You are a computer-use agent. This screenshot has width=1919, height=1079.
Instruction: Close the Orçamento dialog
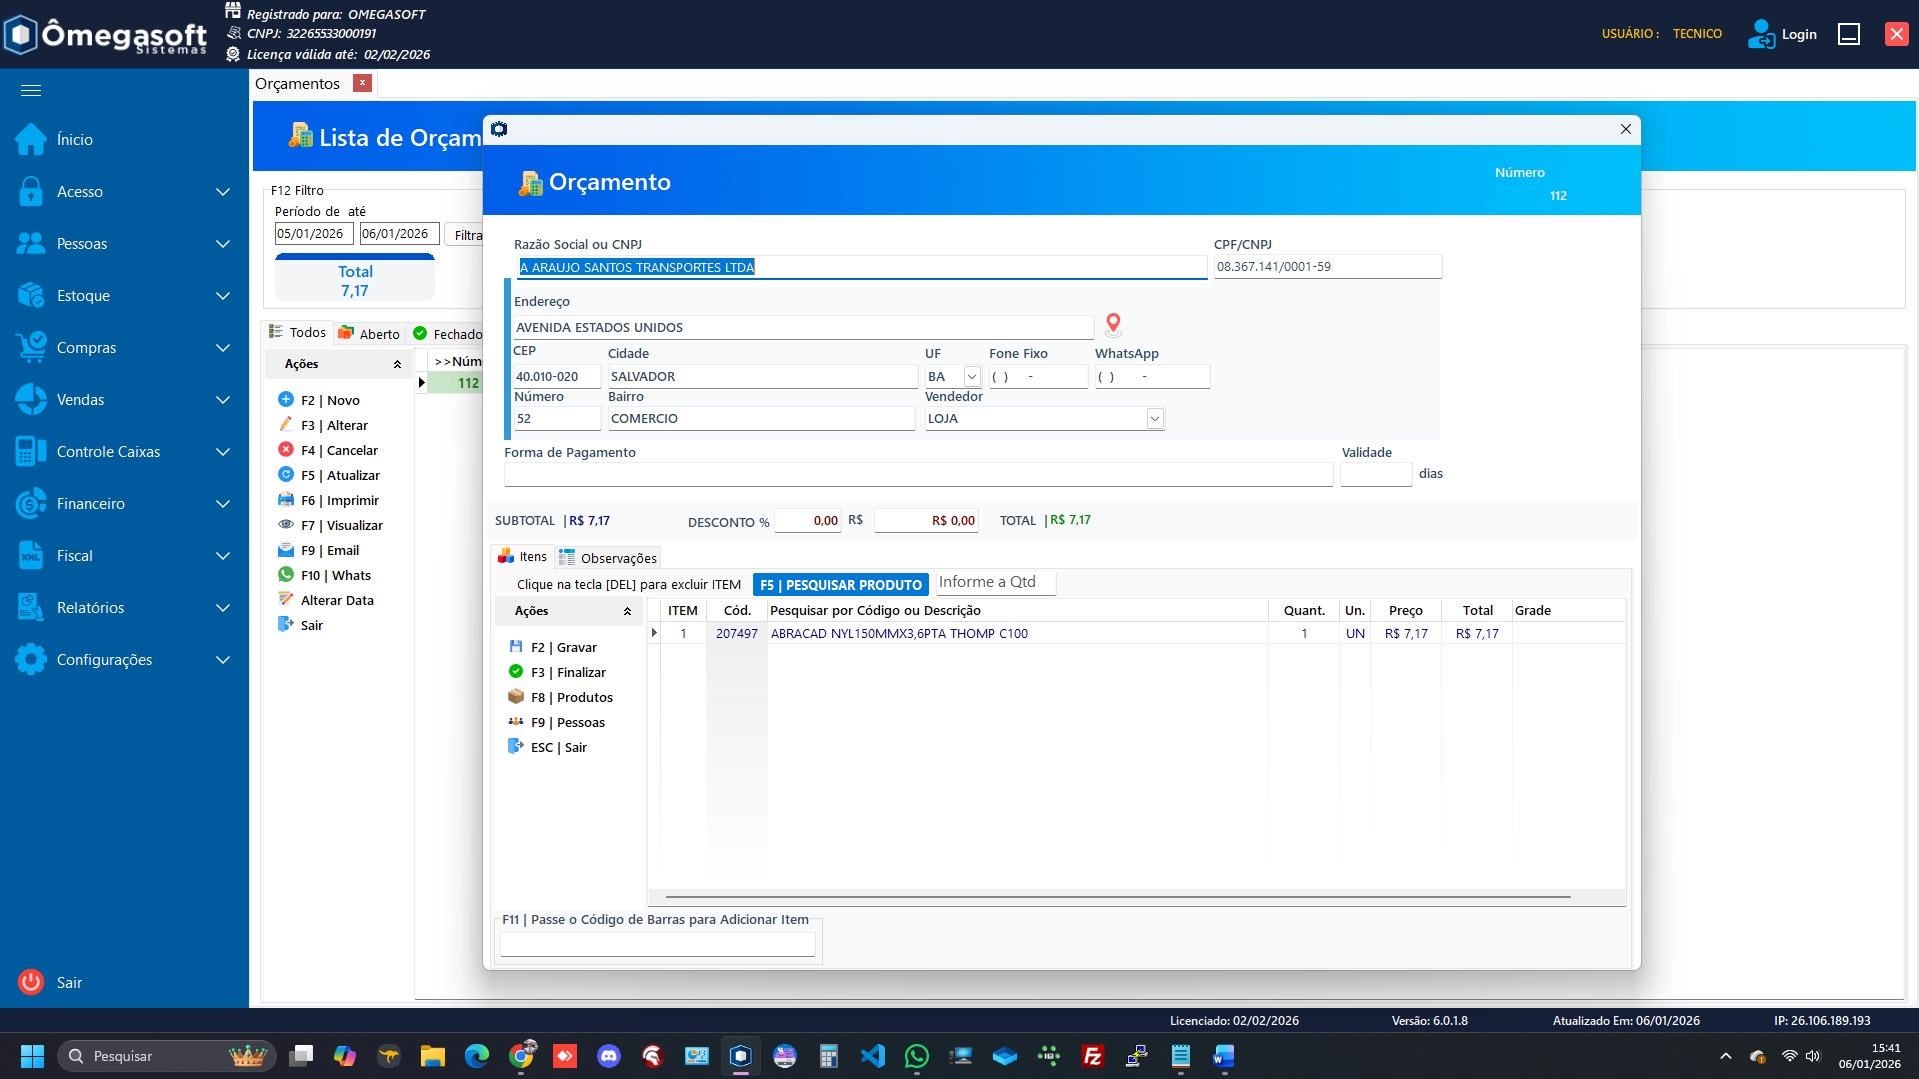tap(1626, 129)
